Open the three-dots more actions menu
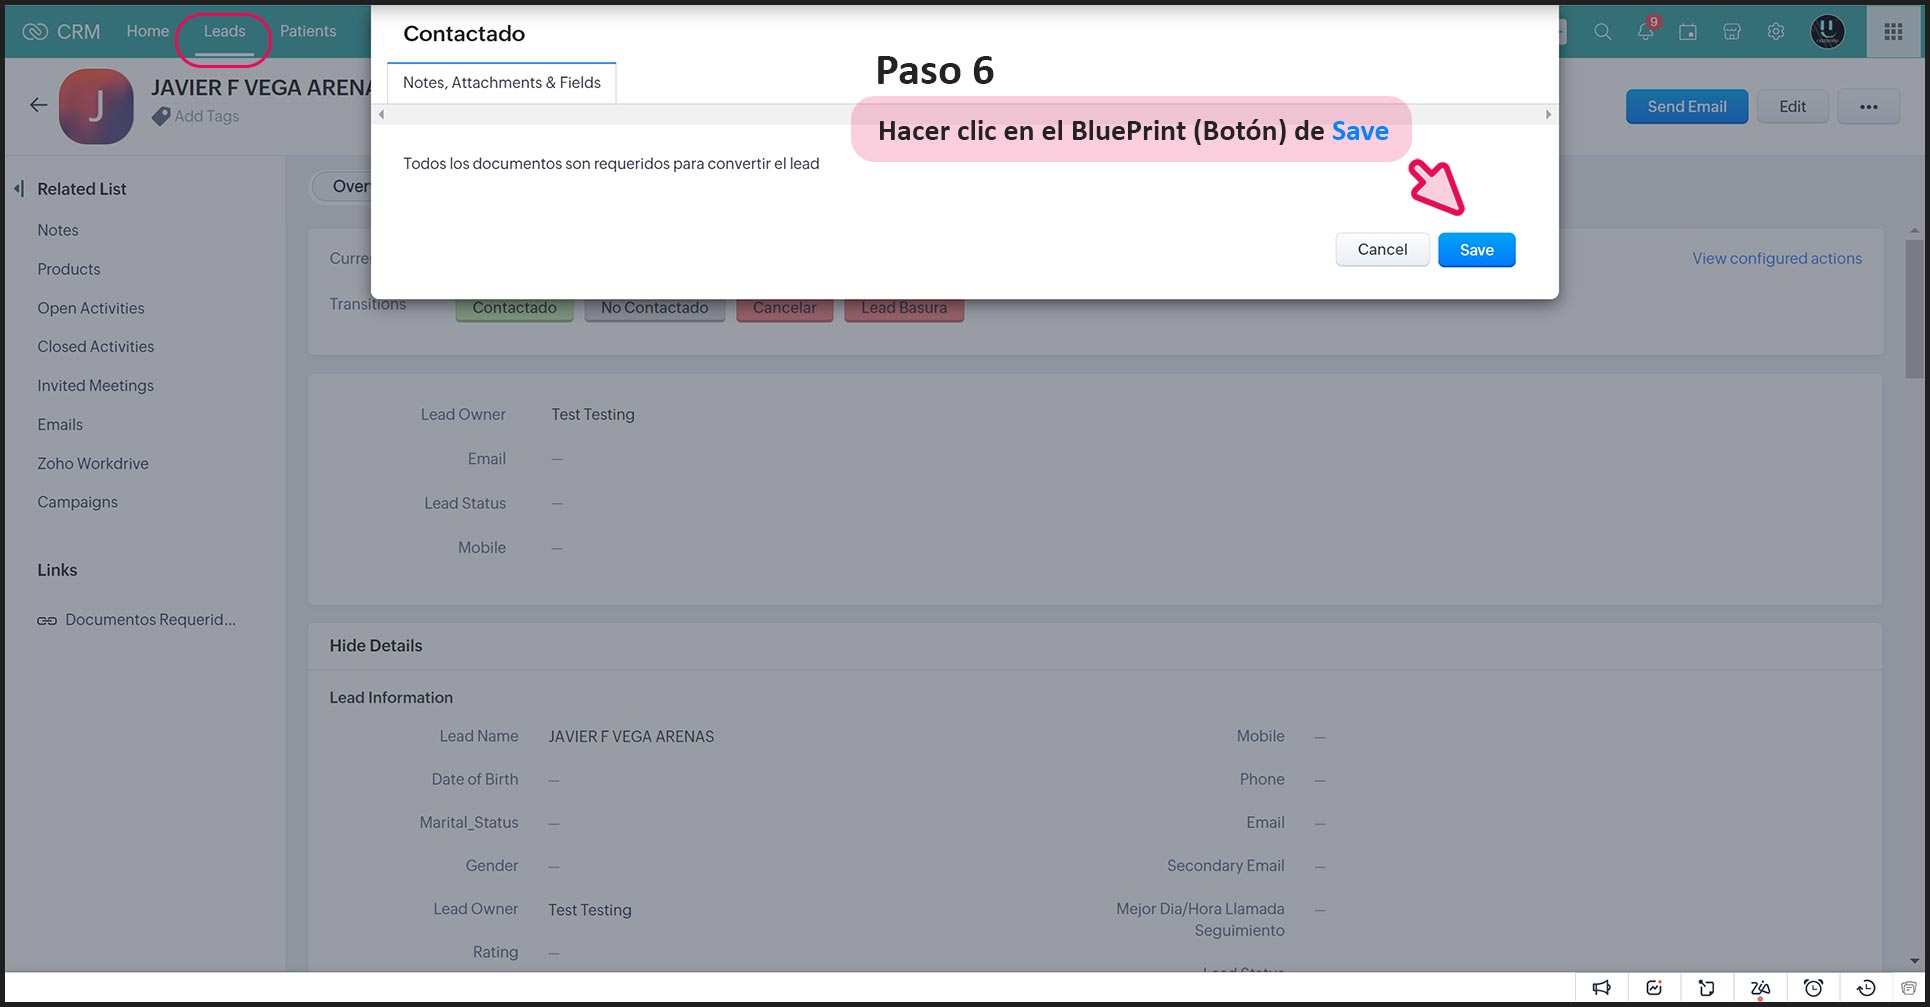 1868,107
